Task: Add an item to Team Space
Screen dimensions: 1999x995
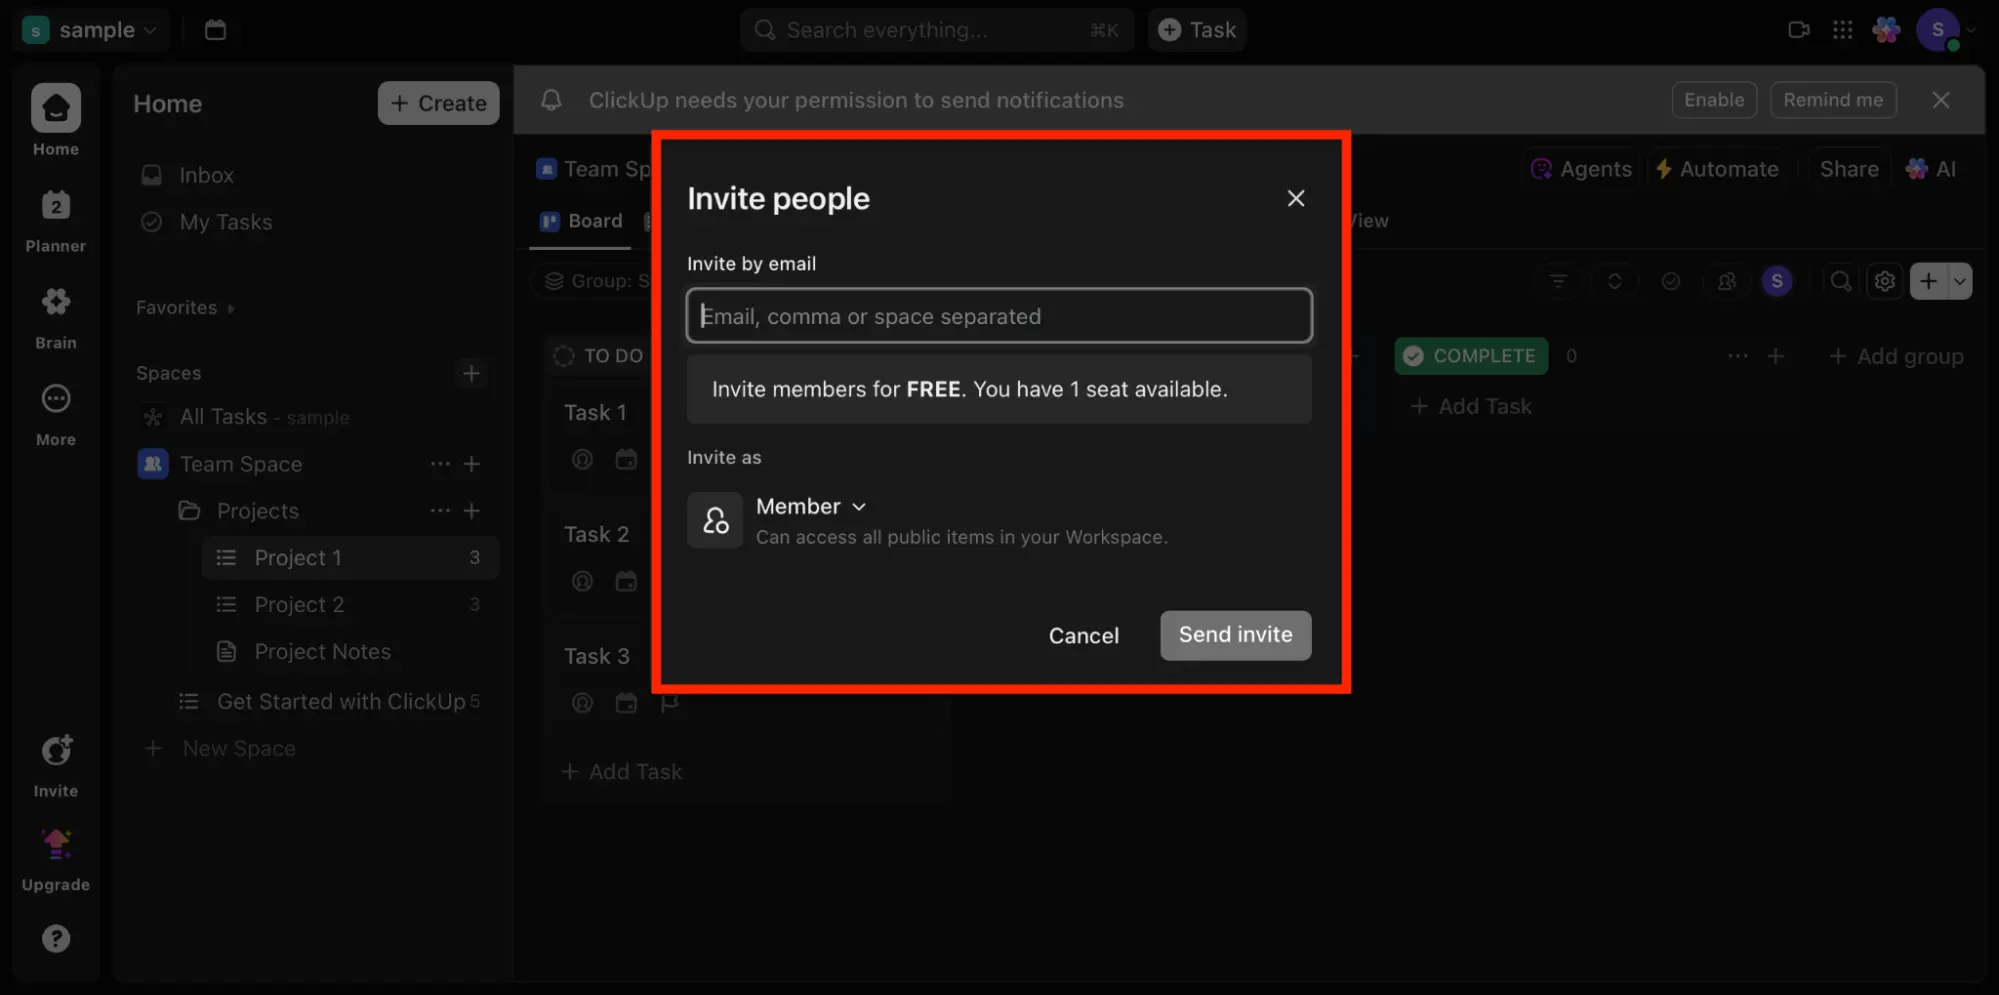Action: [x=472, y=464]
